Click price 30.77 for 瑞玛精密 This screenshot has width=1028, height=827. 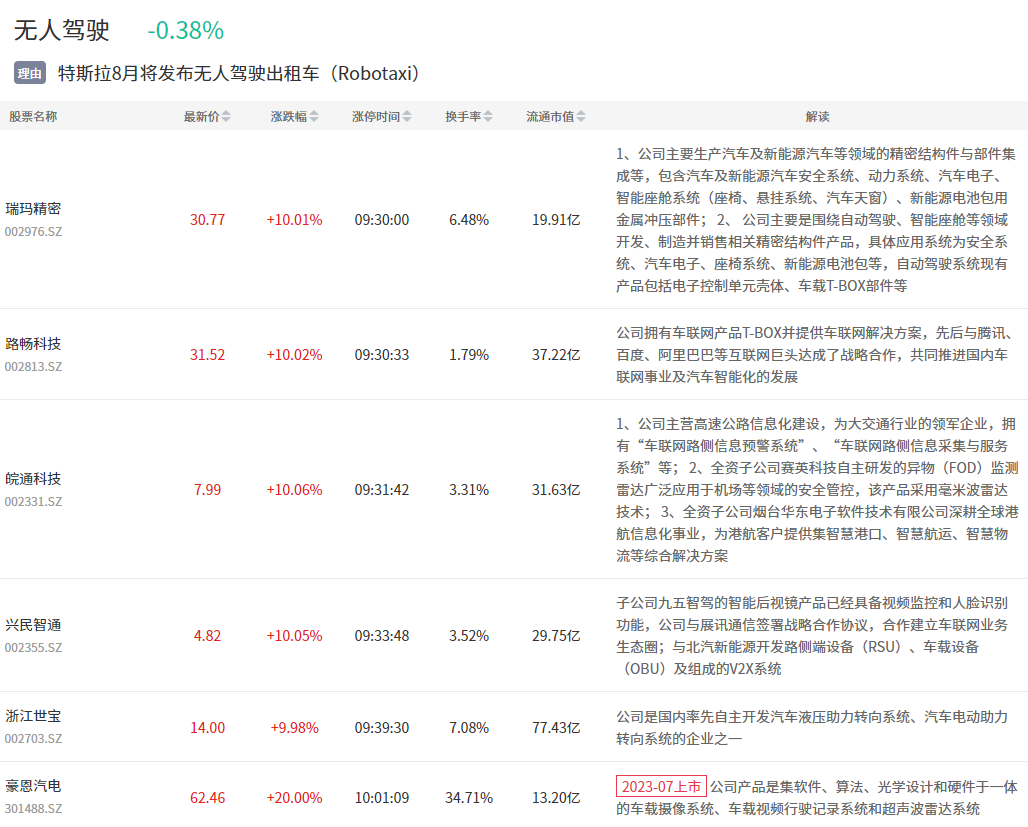click(207, 220)
